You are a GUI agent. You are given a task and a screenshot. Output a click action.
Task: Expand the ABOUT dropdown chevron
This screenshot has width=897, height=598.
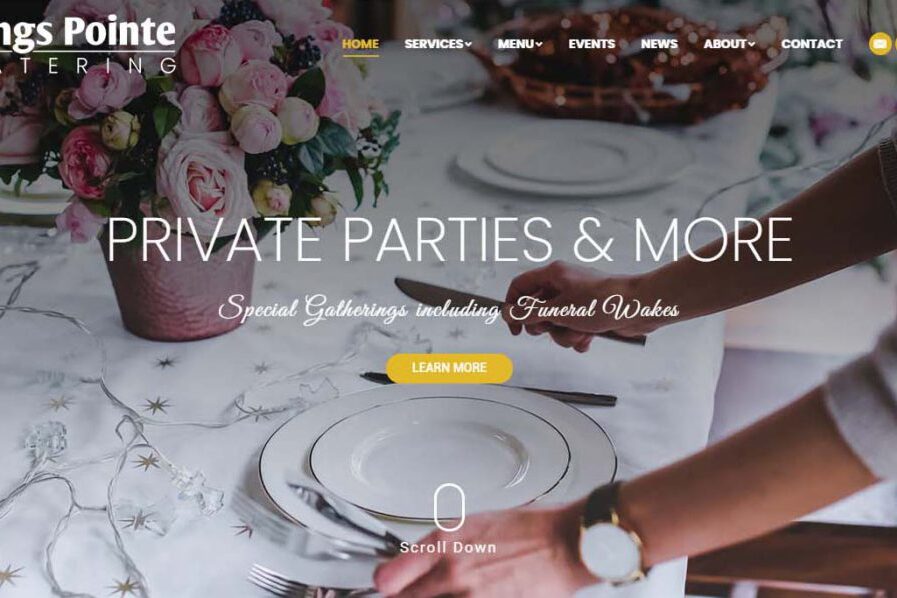coord(752,44)
